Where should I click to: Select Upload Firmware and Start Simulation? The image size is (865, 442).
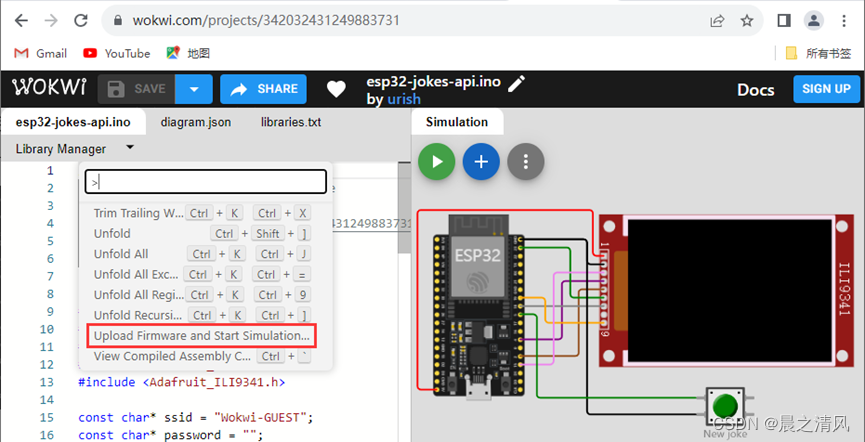[202, 336]
